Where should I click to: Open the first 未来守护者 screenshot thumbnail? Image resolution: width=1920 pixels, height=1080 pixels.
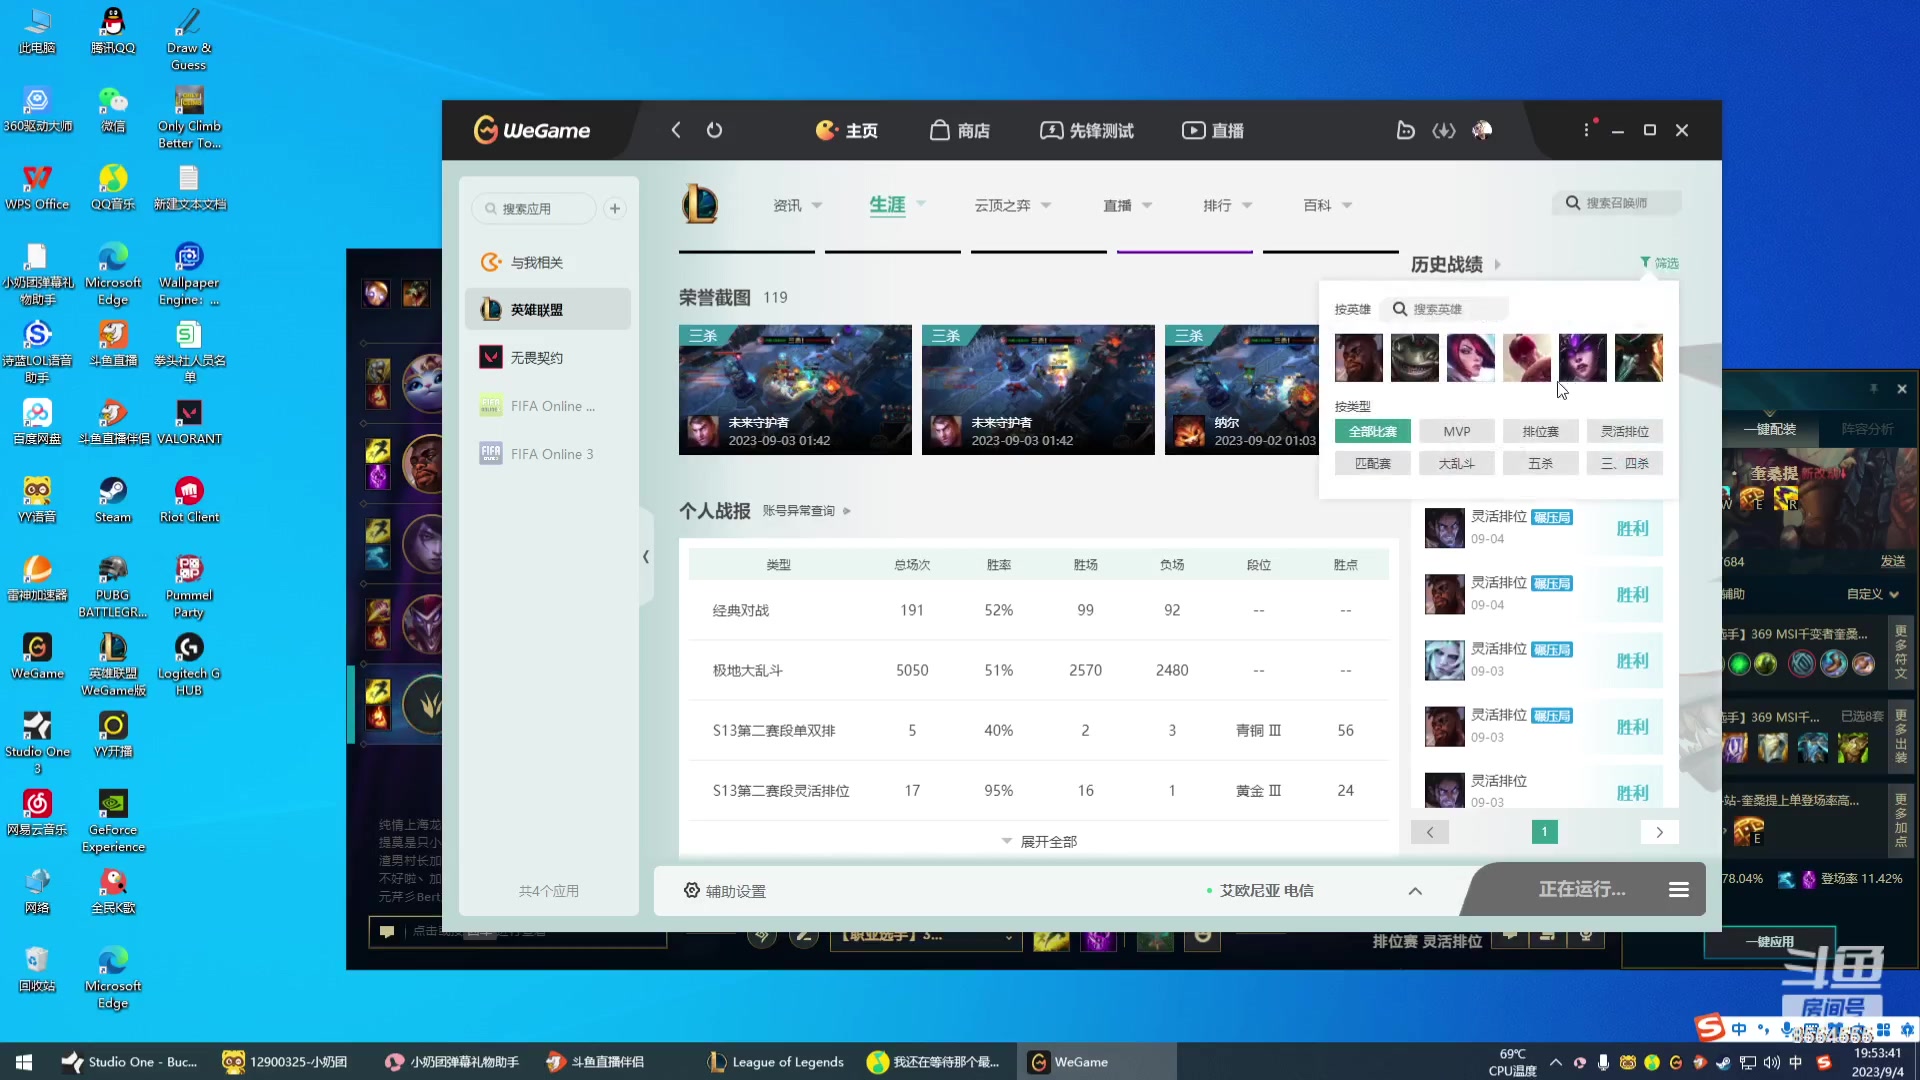click(795, 390)
